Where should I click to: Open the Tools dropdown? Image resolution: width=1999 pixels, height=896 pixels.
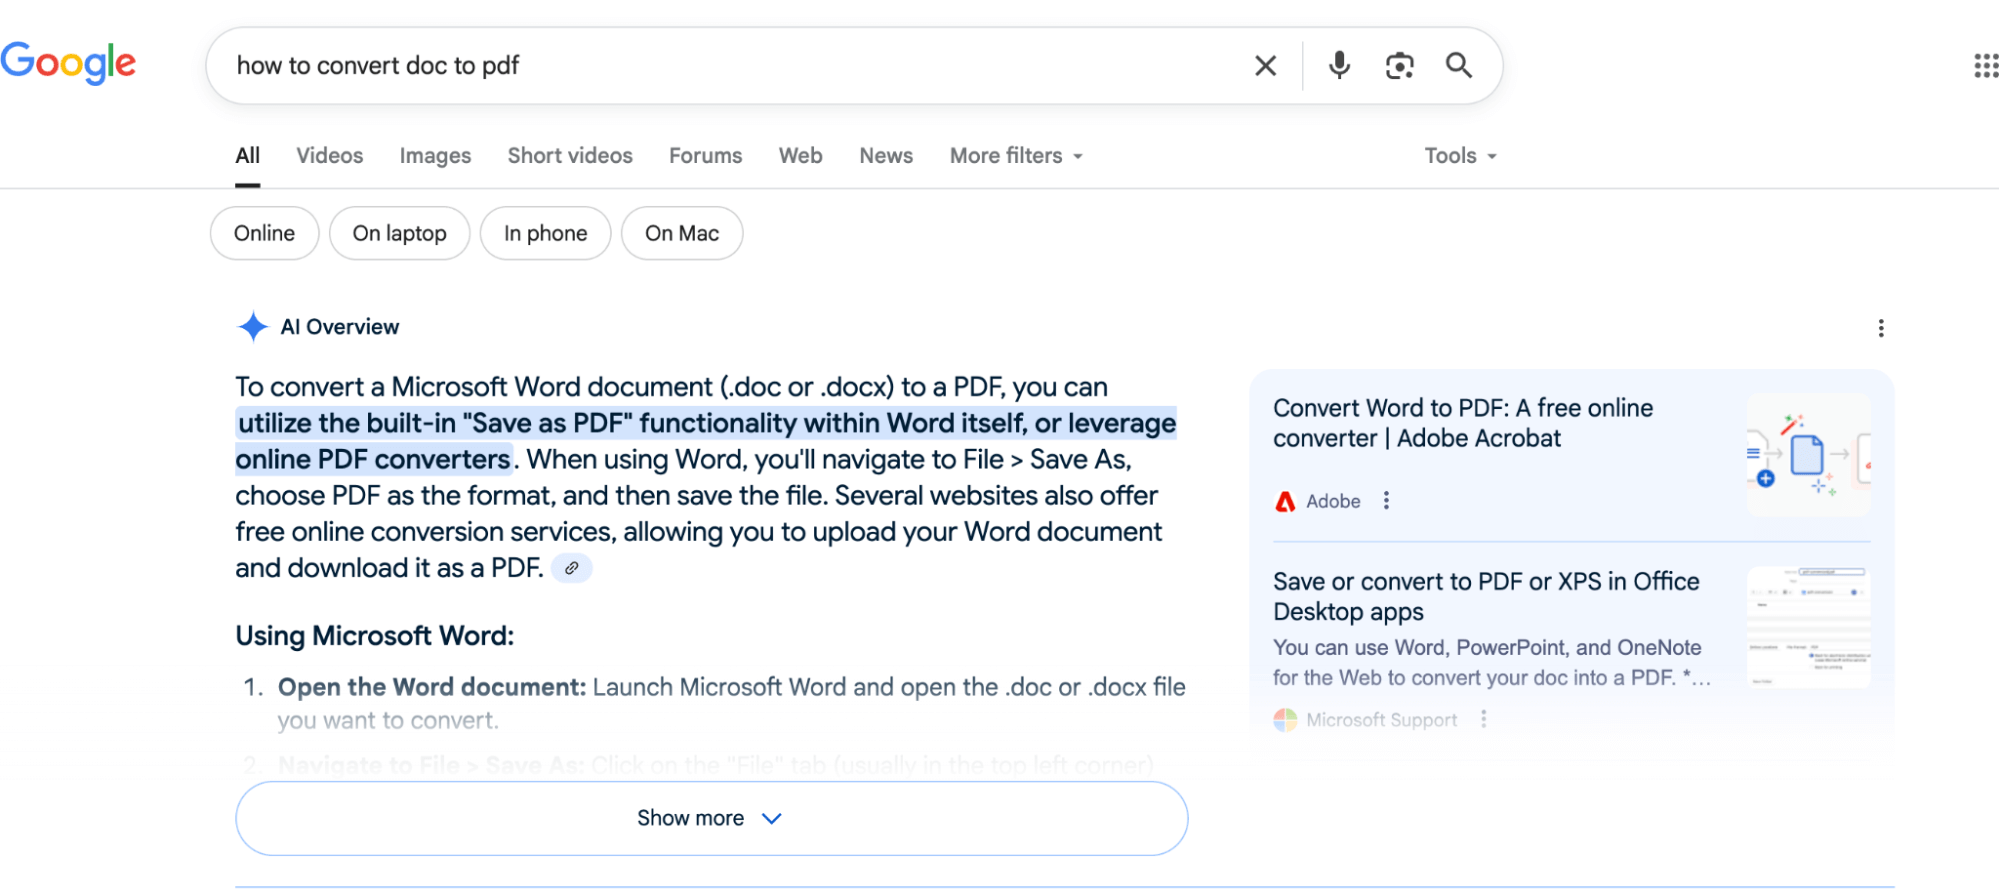click(x=1460, y=156)
